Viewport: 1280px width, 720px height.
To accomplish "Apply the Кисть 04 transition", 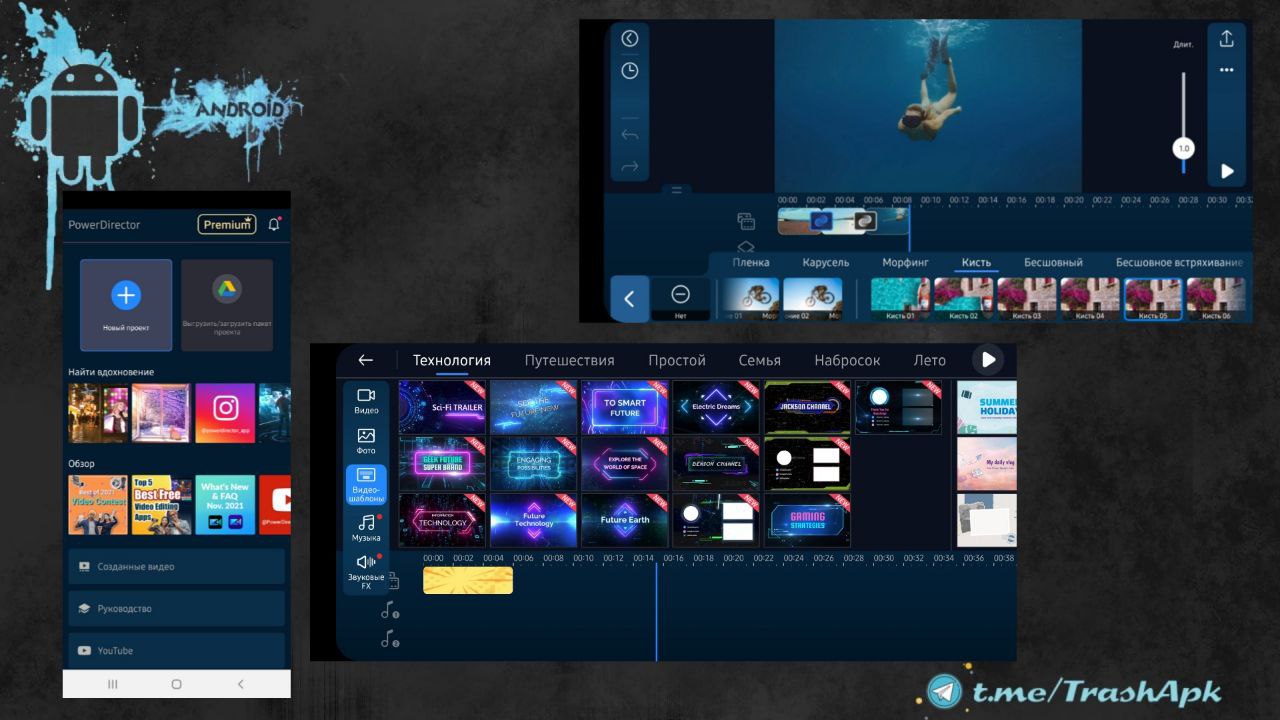I will coord(1090,299).
